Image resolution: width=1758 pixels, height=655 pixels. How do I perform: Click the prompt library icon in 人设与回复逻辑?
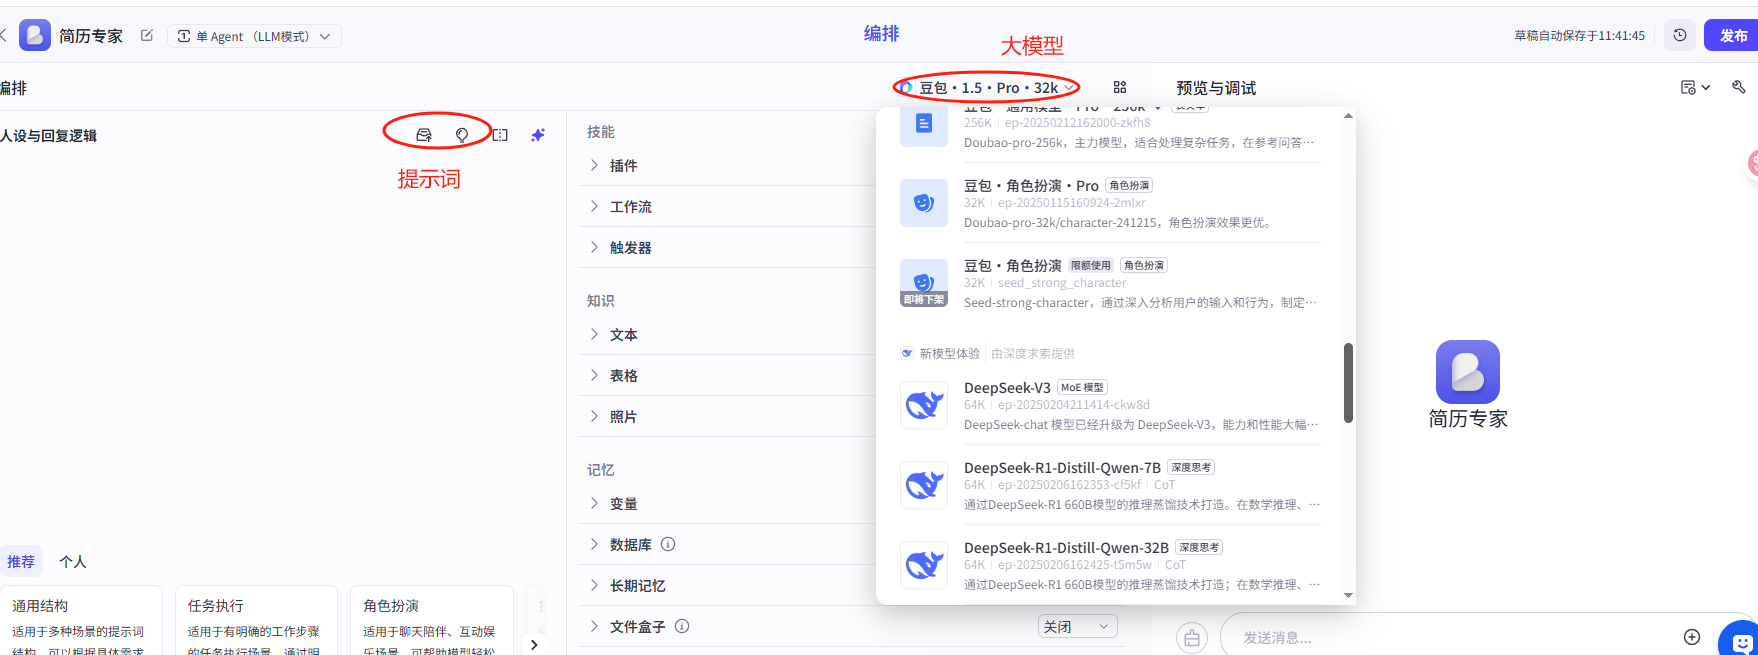[424, 134]
